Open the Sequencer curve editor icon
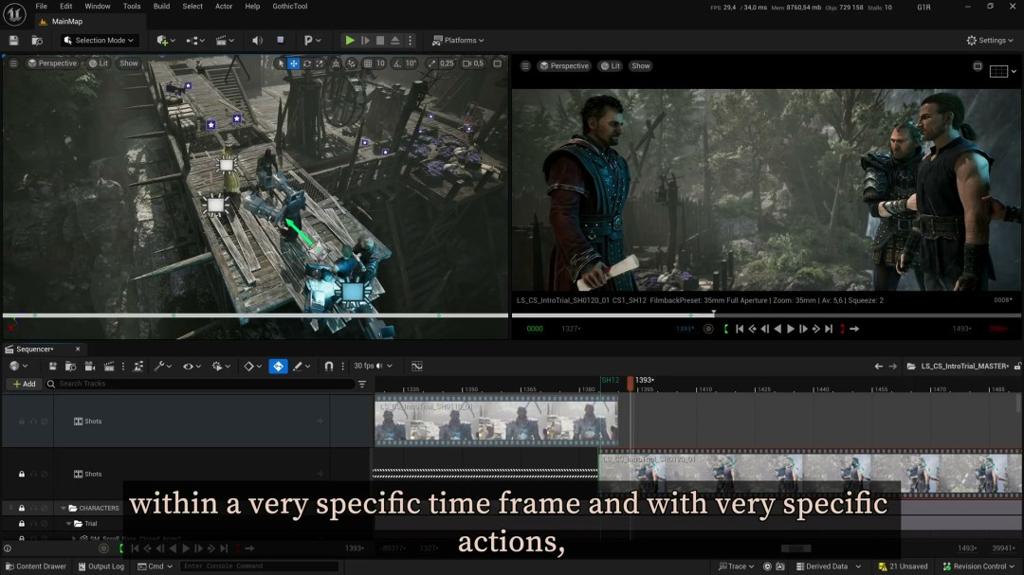This screenshot has height=575, width=1024. [417, 366]
